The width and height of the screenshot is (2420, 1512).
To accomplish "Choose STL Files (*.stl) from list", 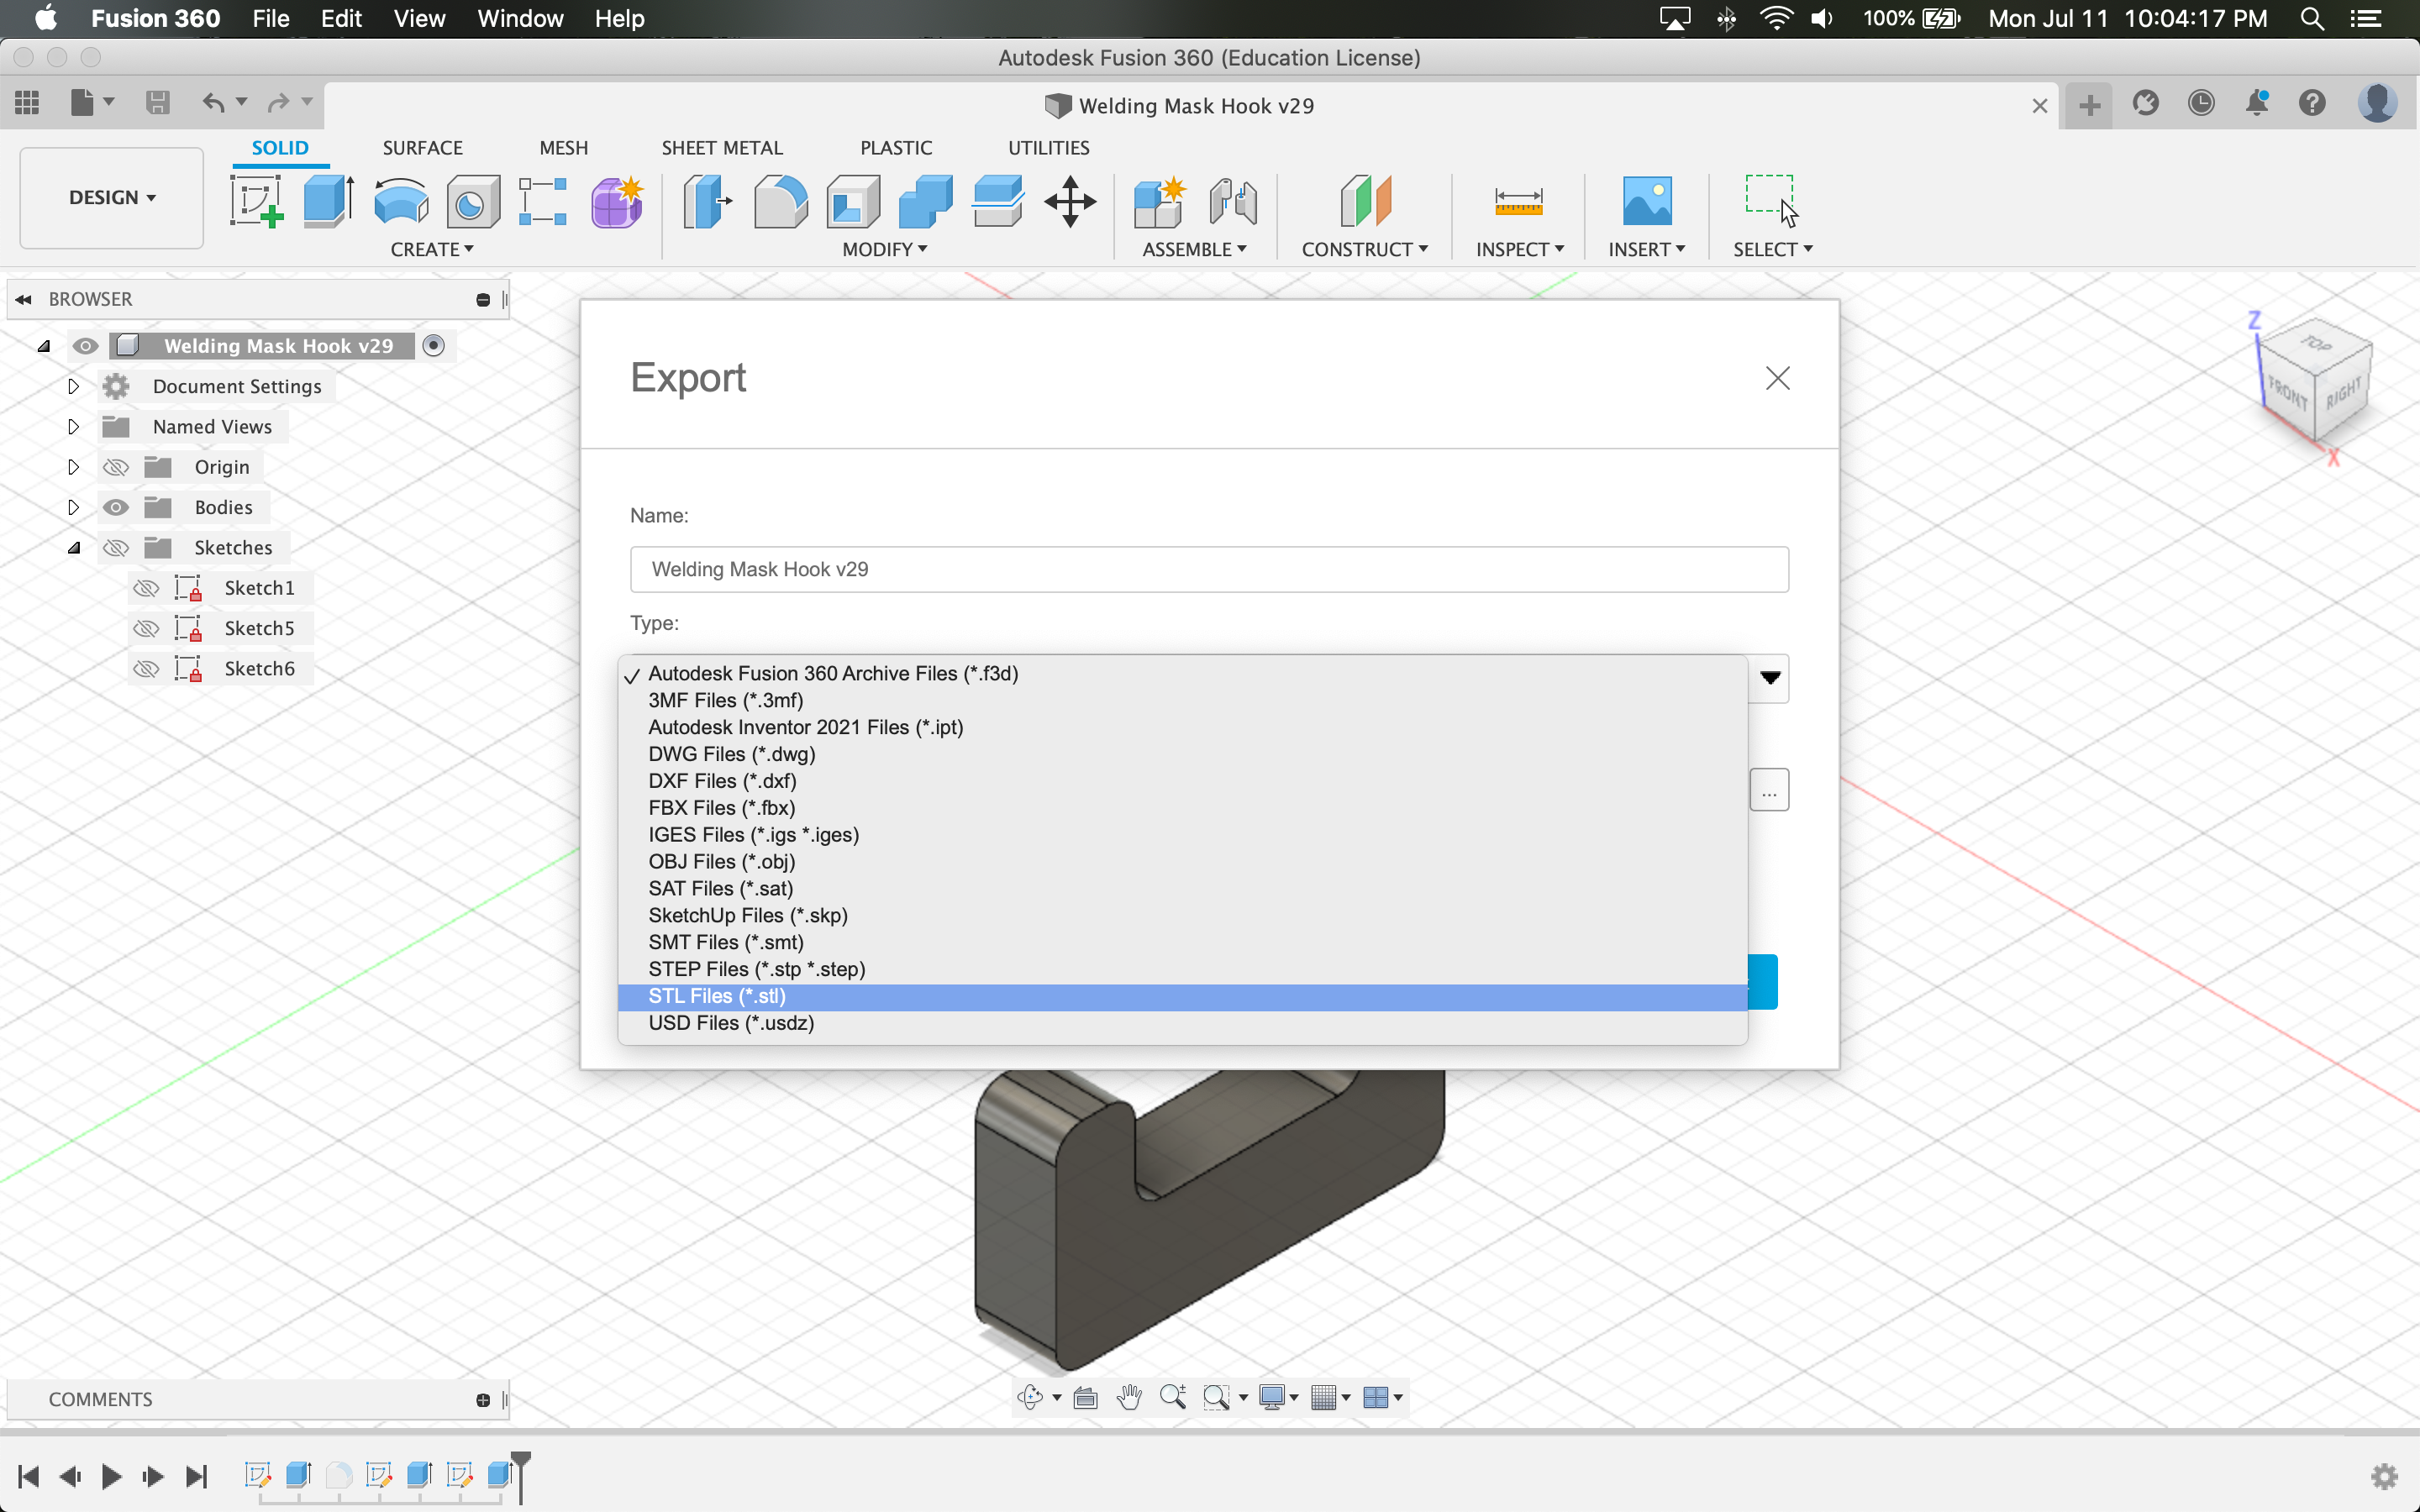I will [x=1182, y=996].
